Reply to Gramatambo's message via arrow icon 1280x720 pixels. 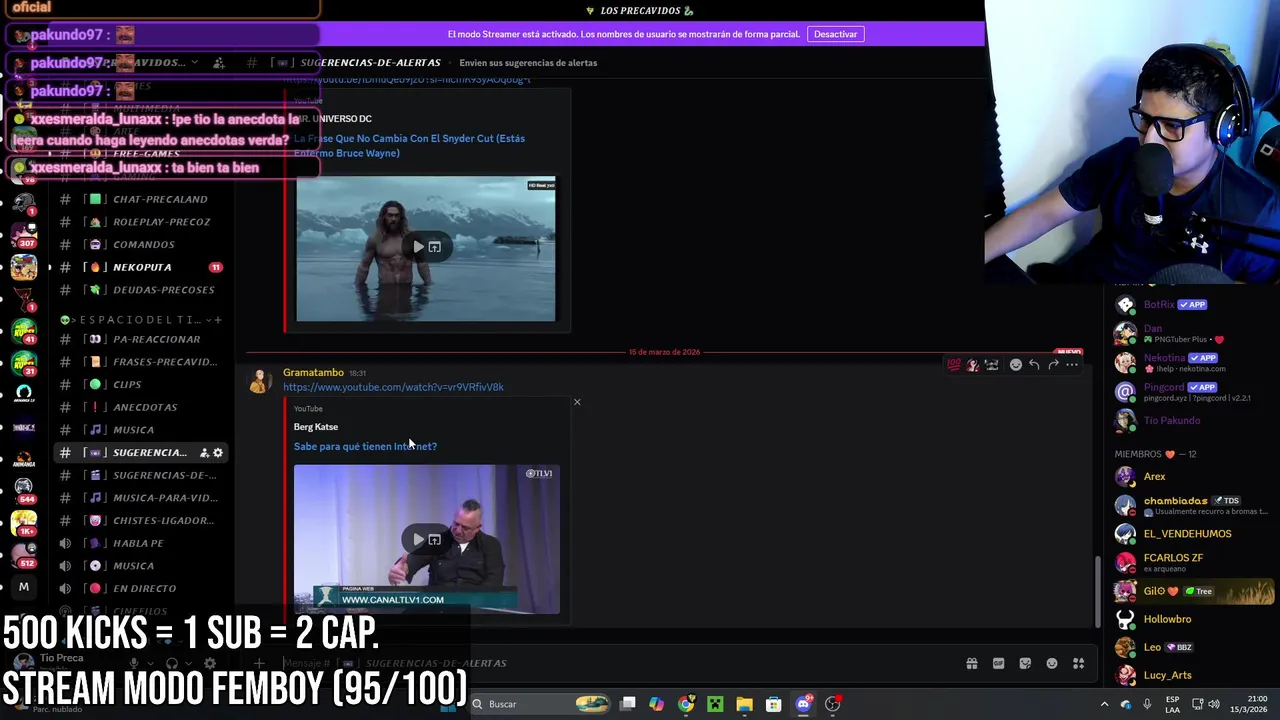coord(1034,365)
